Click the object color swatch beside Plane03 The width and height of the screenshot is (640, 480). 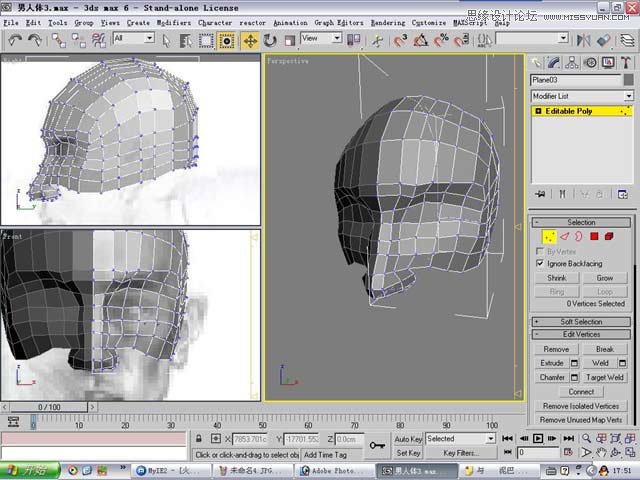pyautogui.click(x=629, y=80)
